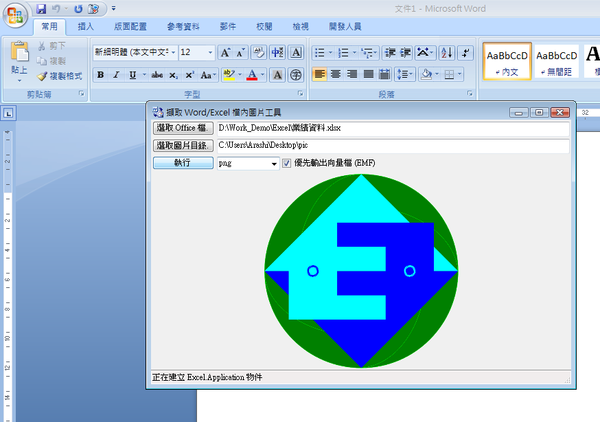Shrink font size icon
This screenshot has width=600, height=422.
(x=240, y=53)
